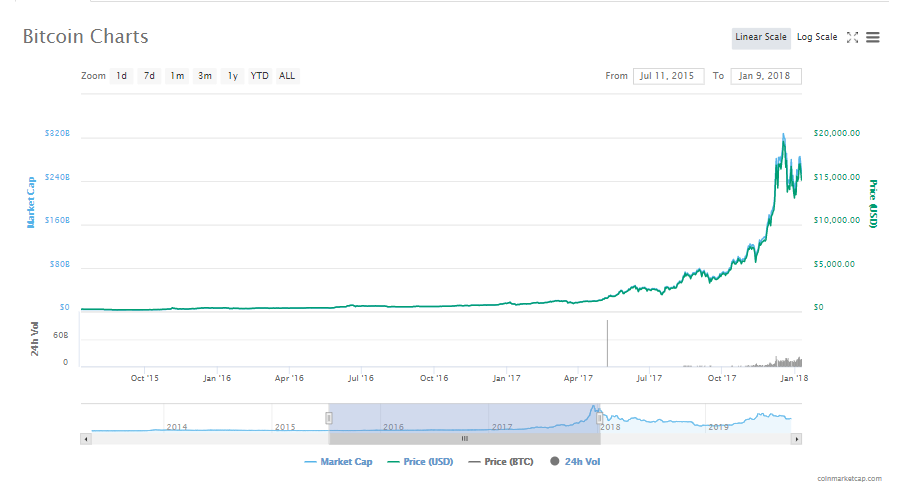Click the $160B market cap axis label
Image resolution: width=904 pixels, height=493 pixels.
pyautogui.click(x=57, y=220)
